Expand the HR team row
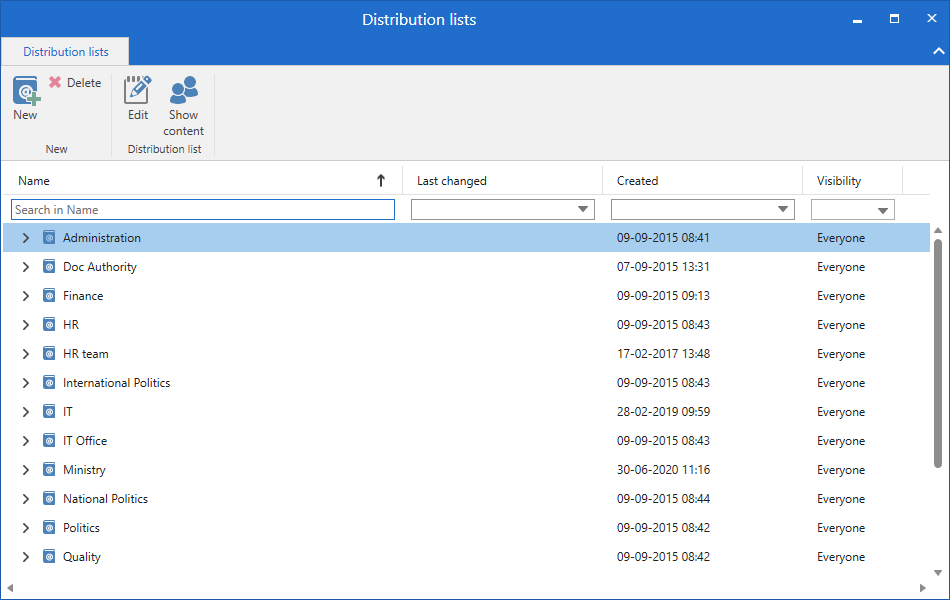The height and width of the screenshot is (600, 950). coord(25,354)
